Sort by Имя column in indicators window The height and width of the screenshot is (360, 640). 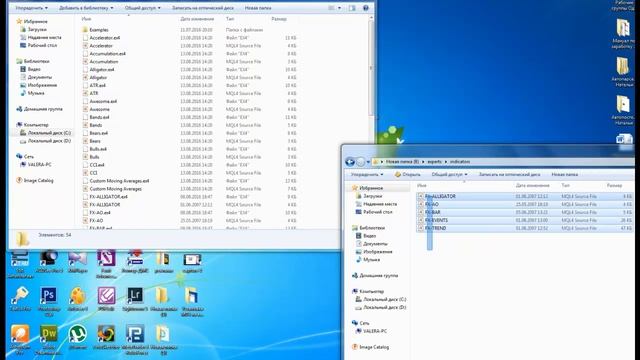tap(422, 185)
